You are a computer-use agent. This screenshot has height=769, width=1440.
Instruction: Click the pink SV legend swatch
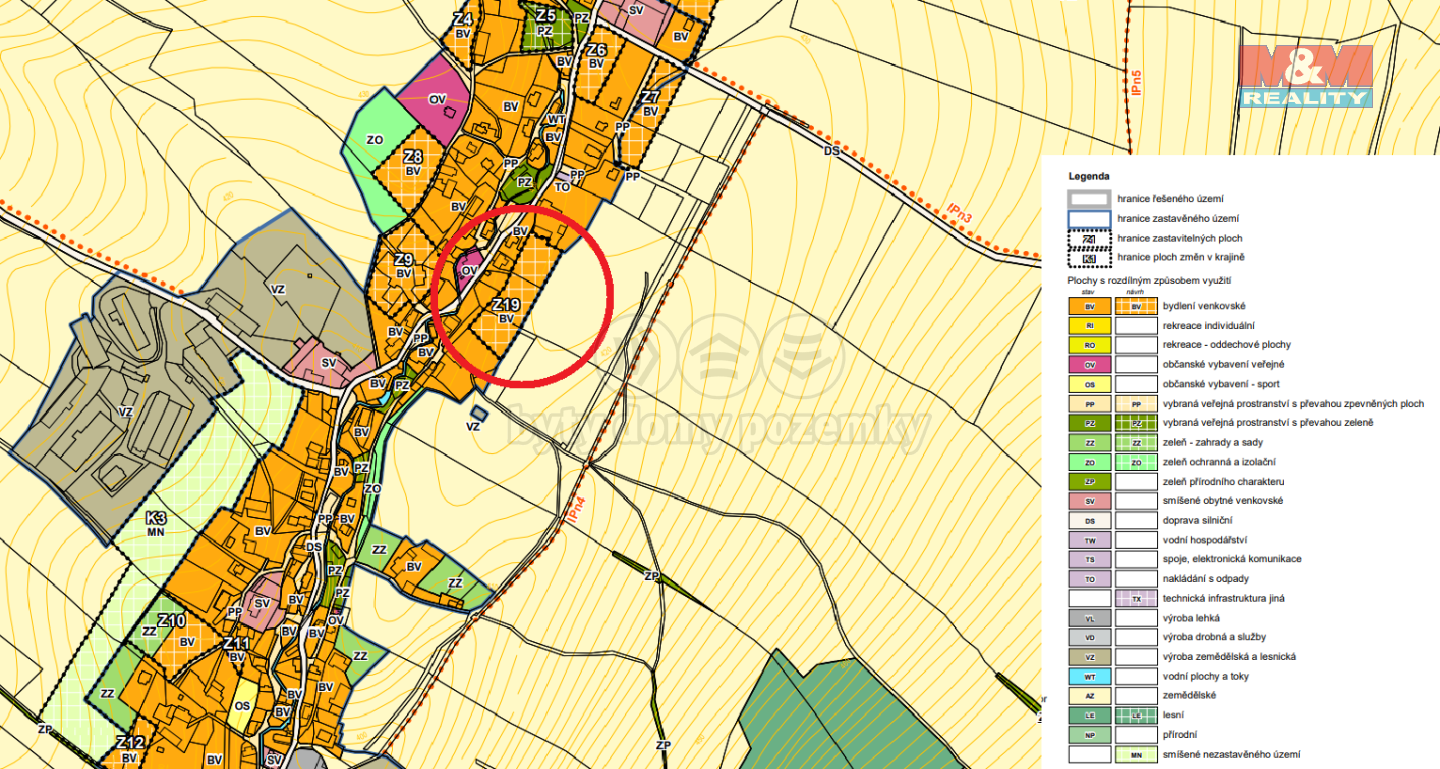[x=1090, y=501]
